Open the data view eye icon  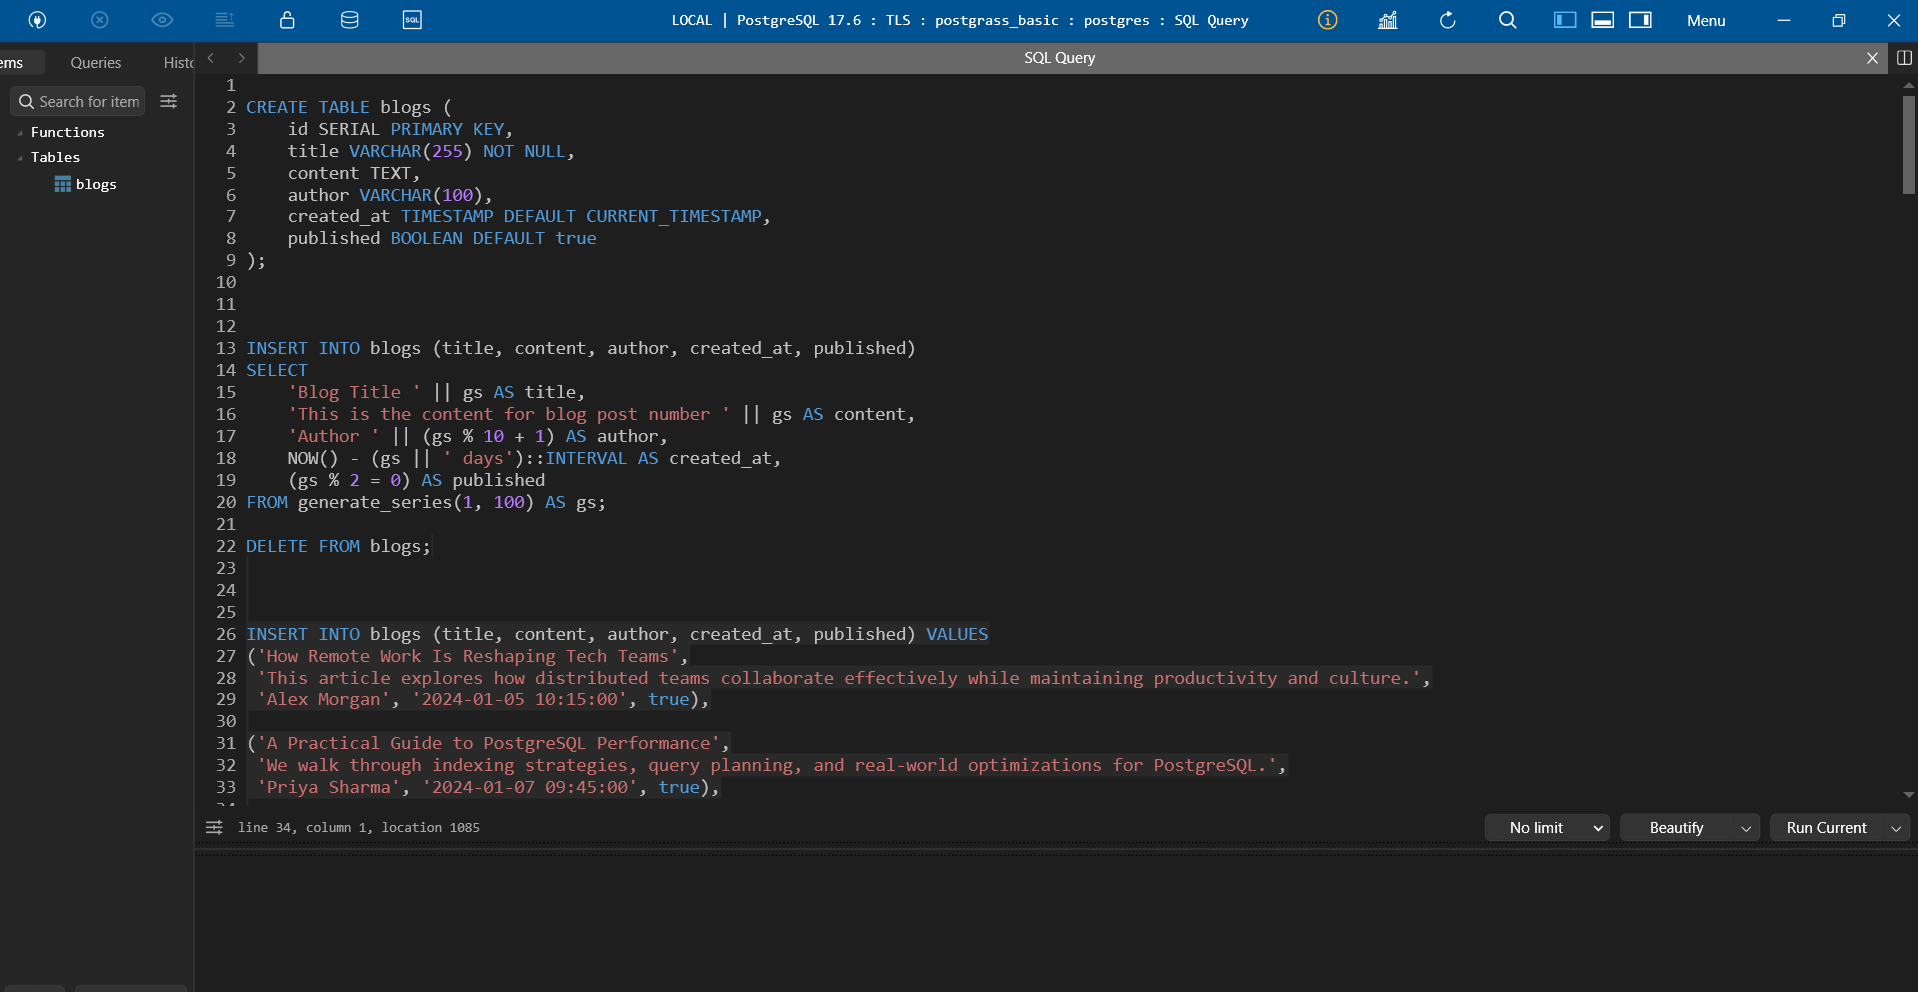[161, 20]
